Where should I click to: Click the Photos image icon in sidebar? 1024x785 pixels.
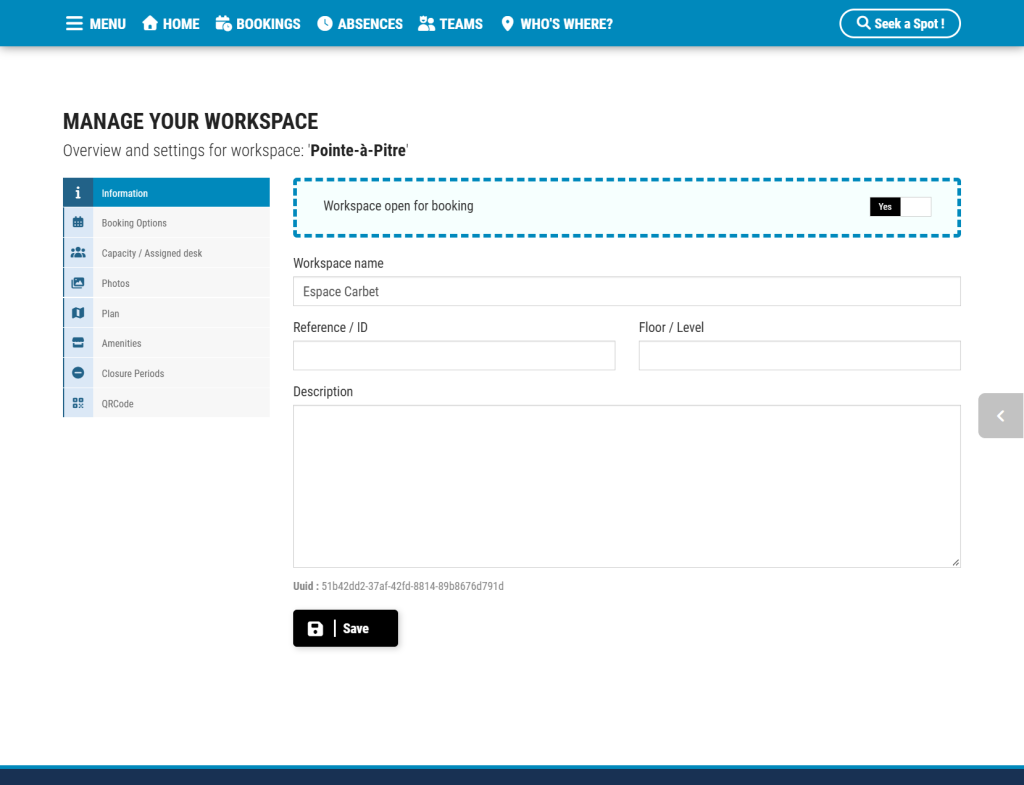pos(78,283)
